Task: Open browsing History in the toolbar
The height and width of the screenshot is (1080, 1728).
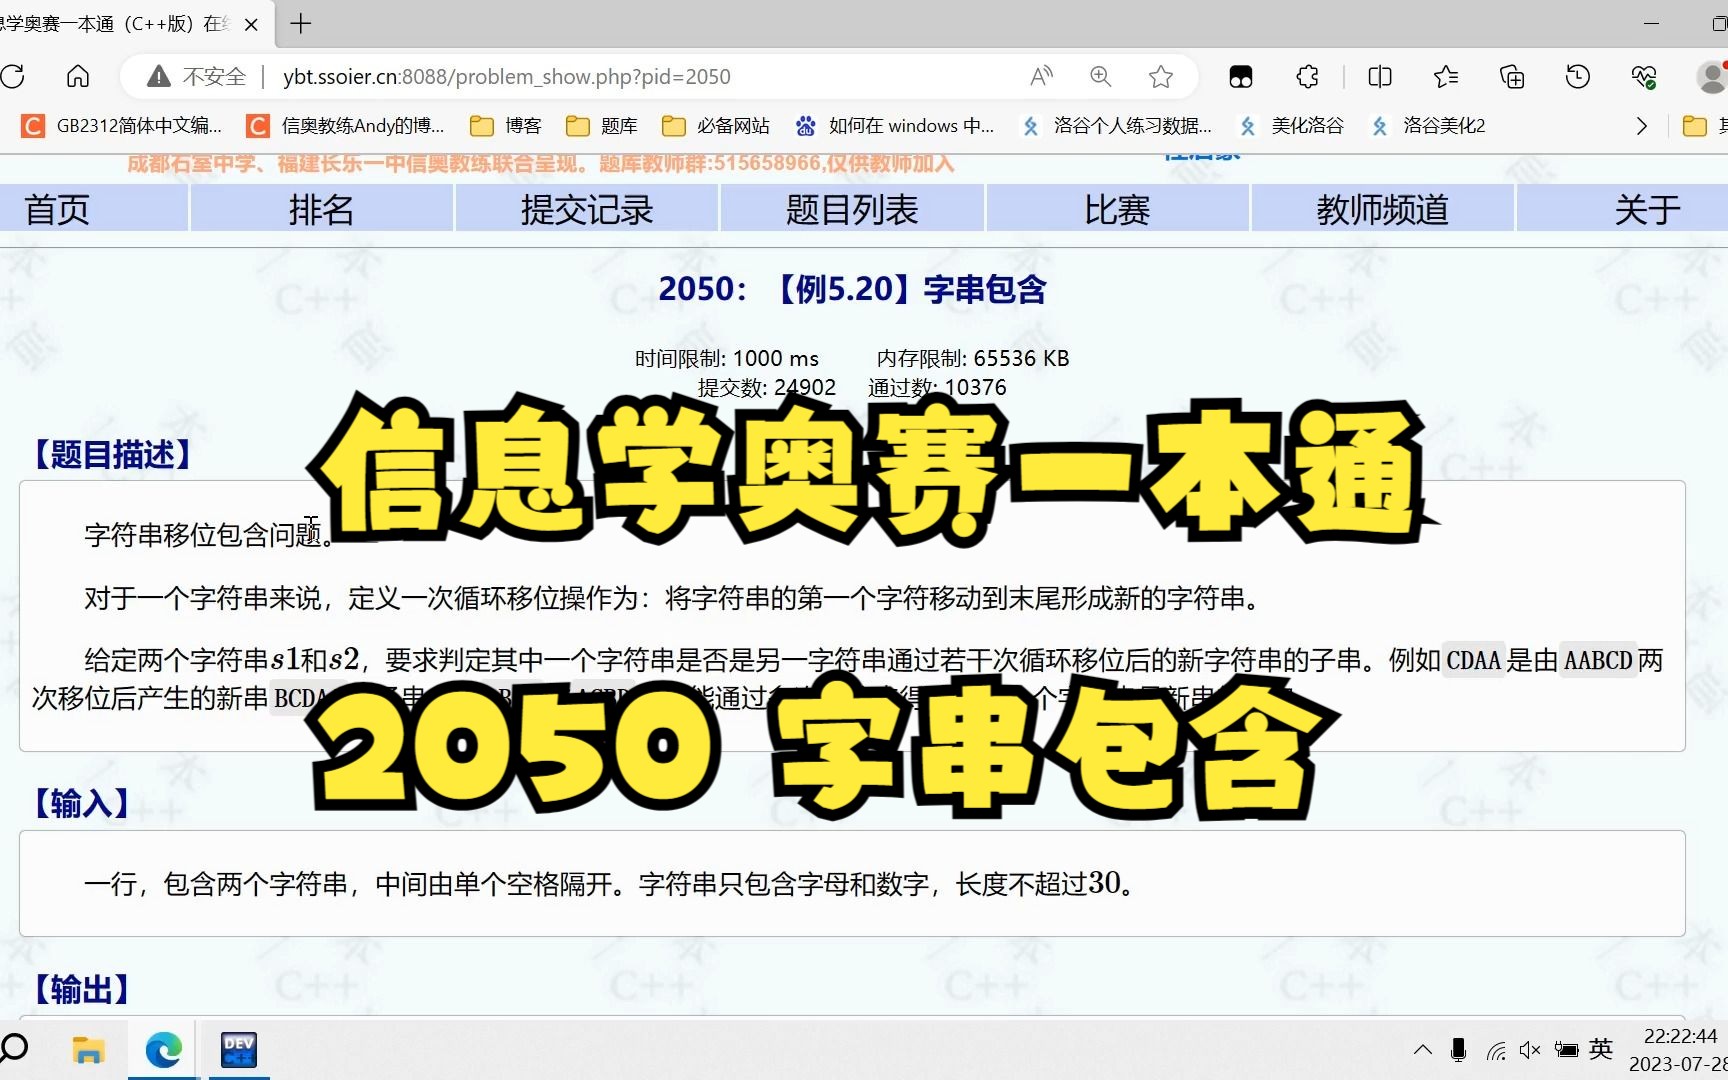Action: click(1577, 76)
